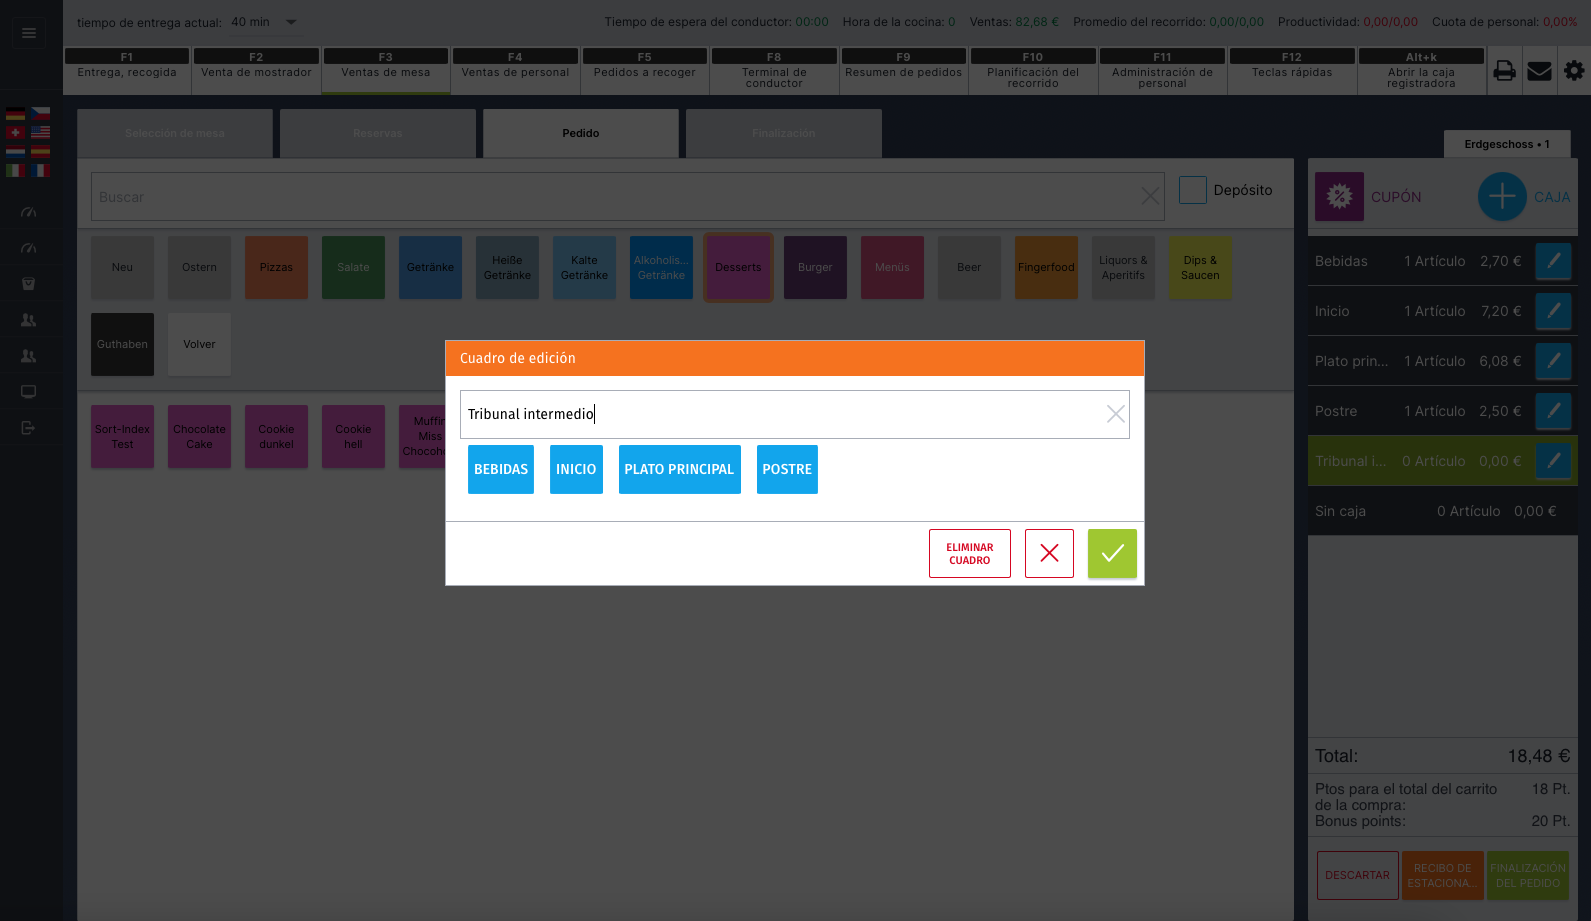Open settings gear icon
The image size is (1591, 921).
(1574, 71)
